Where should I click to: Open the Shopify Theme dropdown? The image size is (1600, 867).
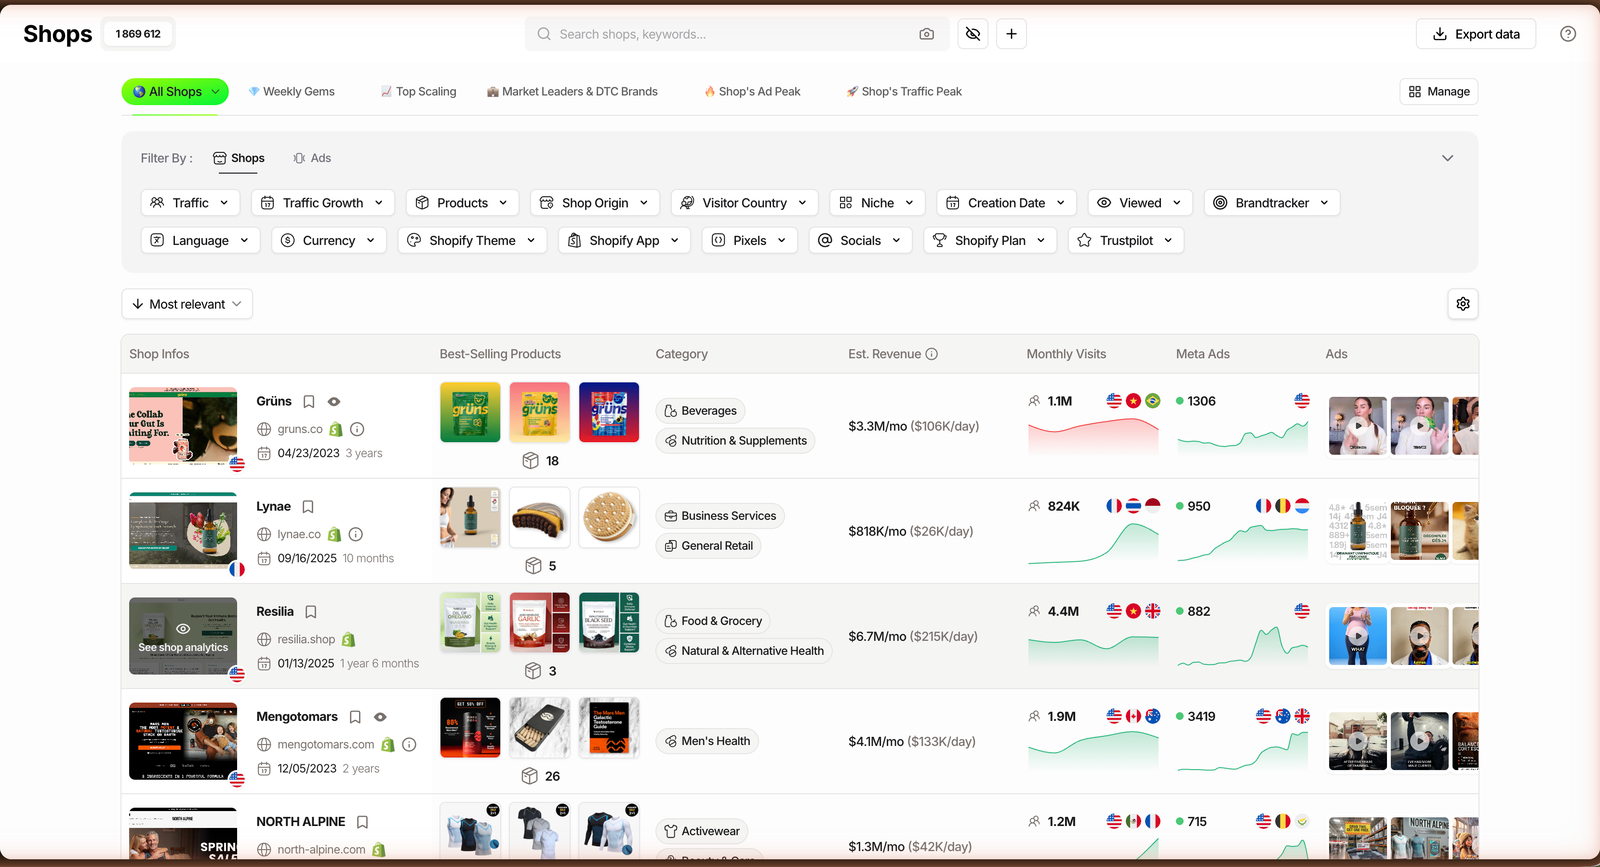pos(473,241)
